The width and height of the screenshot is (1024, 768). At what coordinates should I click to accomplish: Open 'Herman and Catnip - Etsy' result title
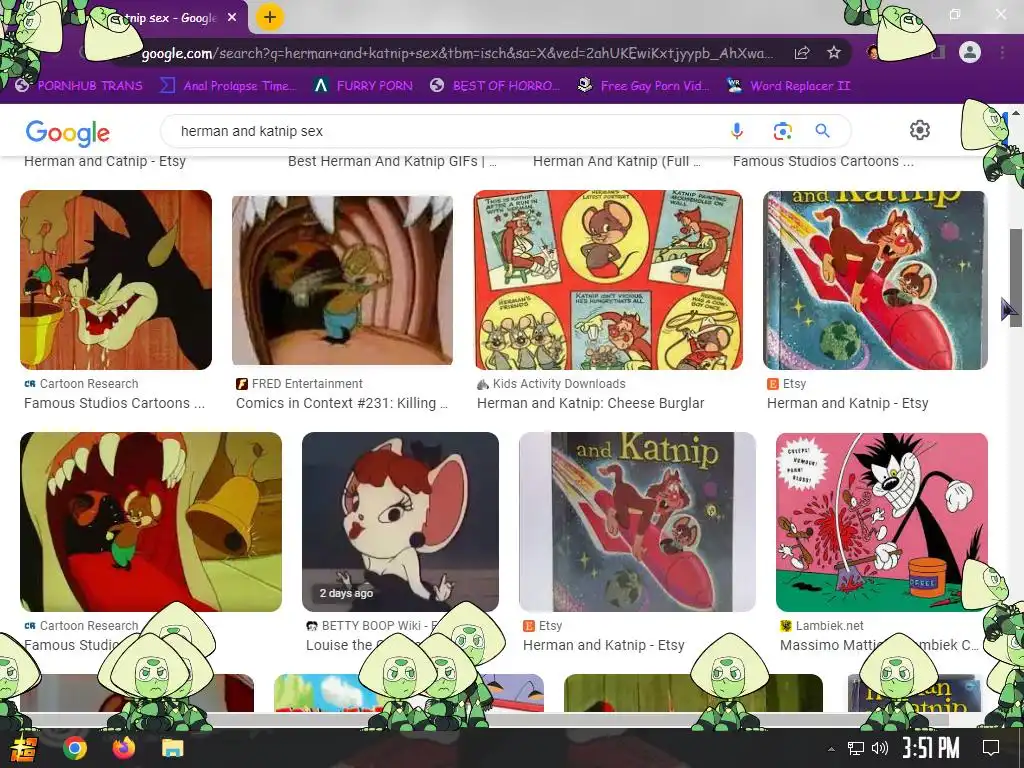[x=105, y=161]
